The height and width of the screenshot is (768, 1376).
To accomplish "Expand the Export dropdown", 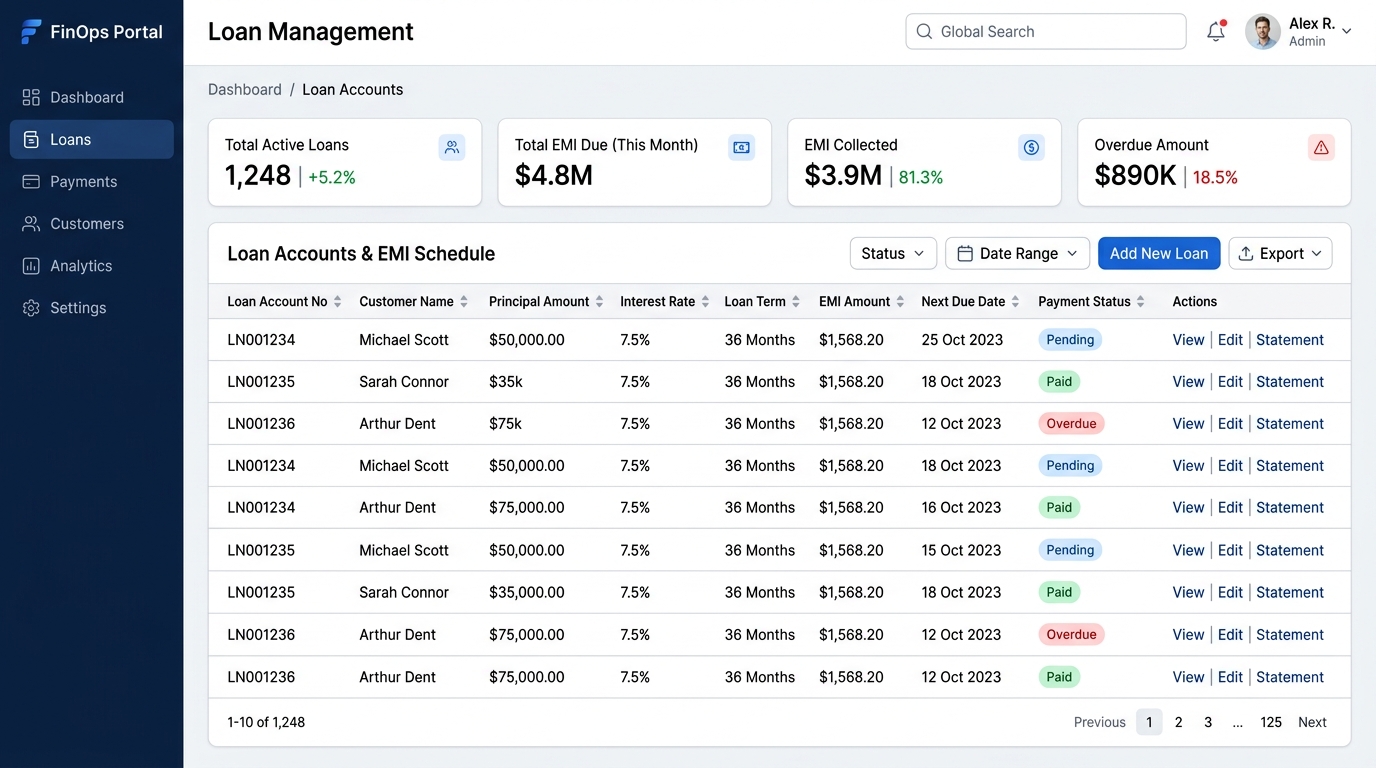I will click(1280, 253).
